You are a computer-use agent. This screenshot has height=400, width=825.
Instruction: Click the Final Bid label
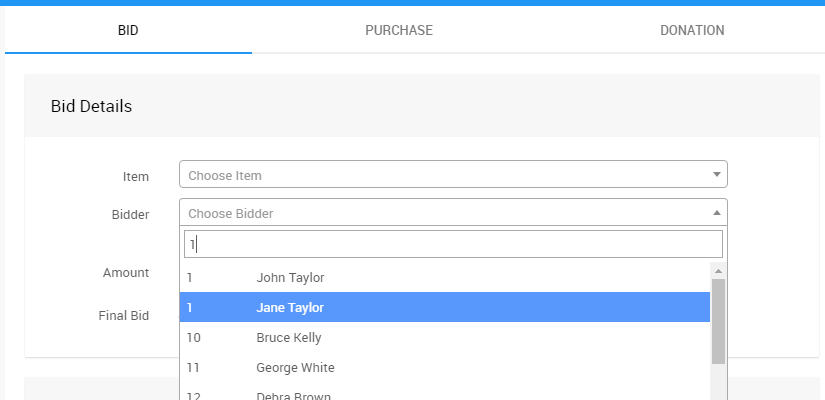coord(123,315)
